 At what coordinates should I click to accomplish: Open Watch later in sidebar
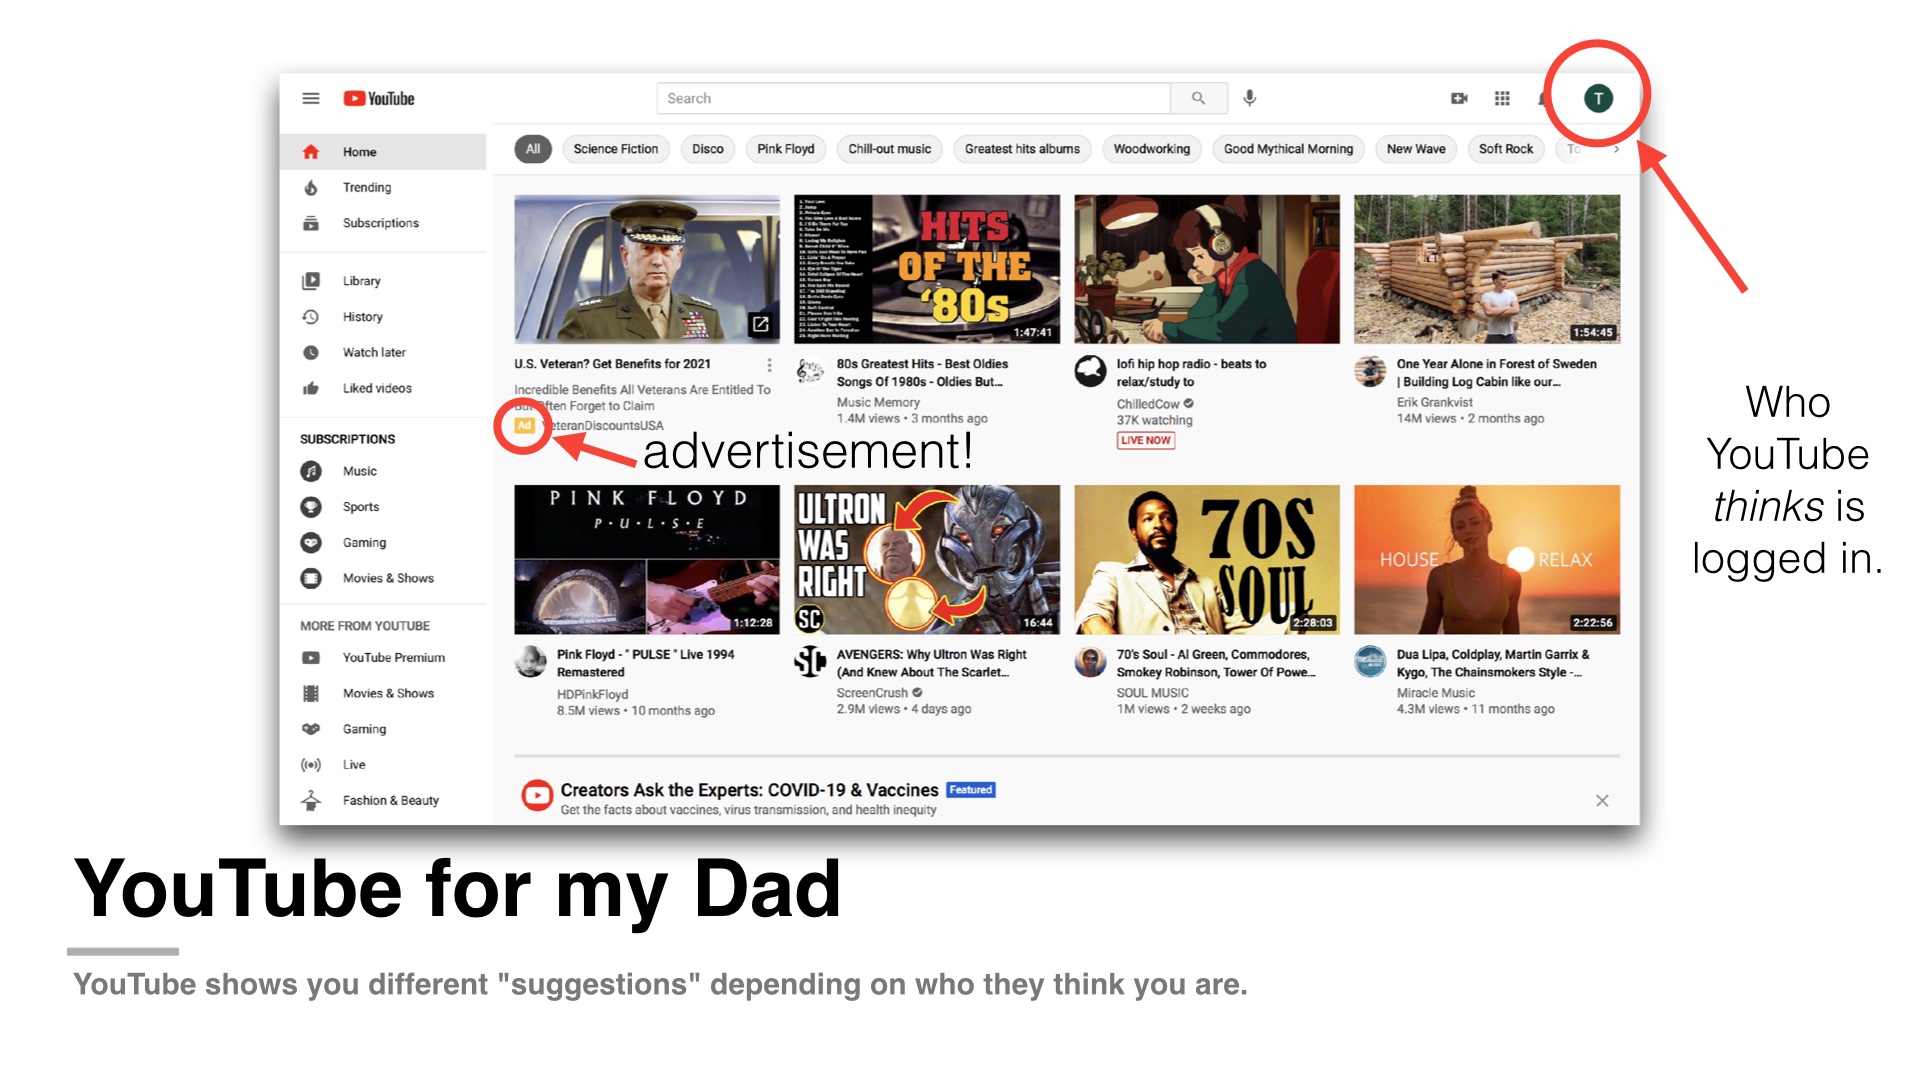tap(384, 352)
